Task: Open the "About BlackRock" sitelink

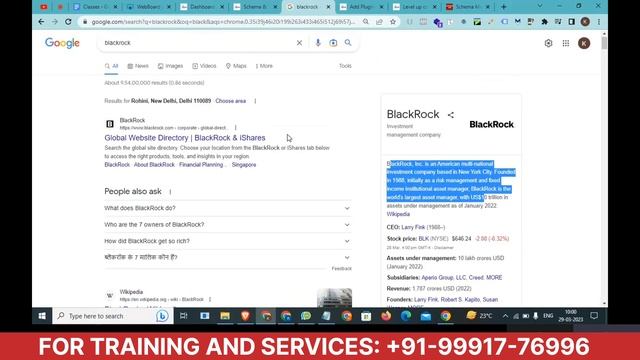Action: point(154,165)
